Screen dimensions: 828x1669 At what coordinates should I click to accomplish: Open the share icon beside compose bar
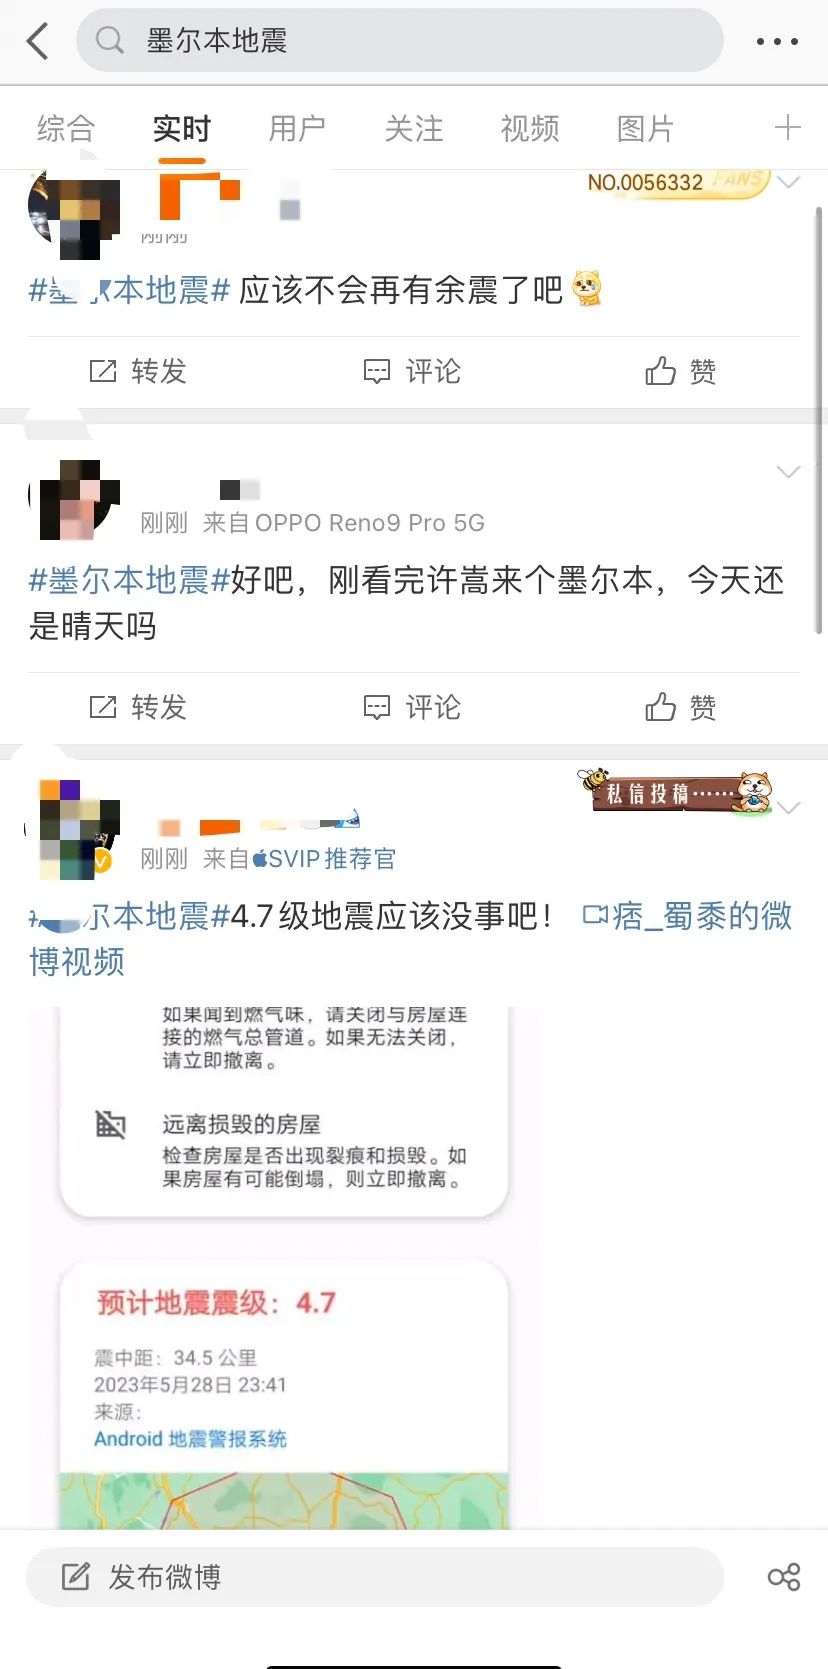[x=784, y=1577]
